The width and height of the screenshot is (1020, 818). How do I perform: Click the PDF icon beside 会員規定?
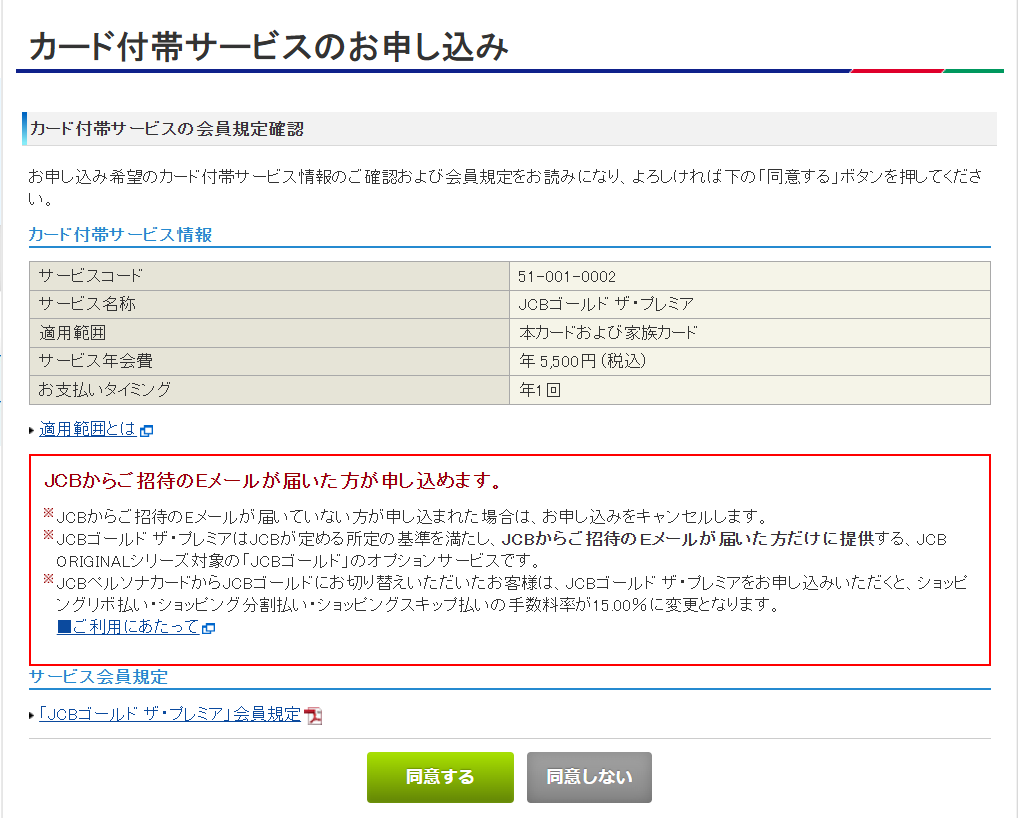[314, 716]
